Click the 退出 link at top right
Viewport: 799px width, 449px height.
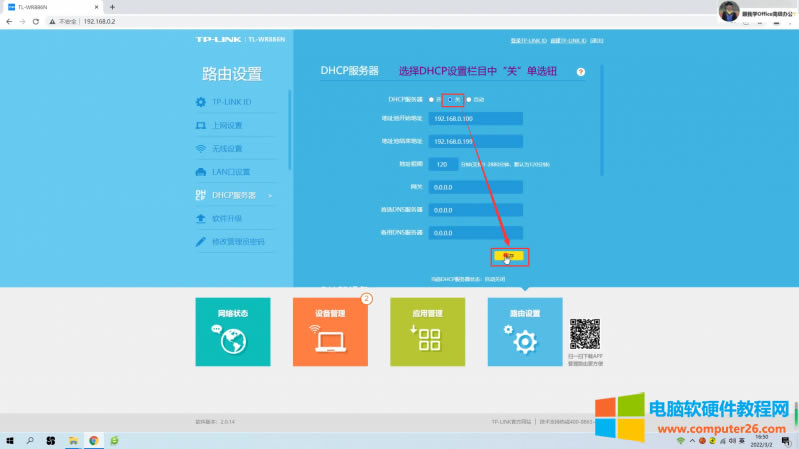click(x=597, y=41)
